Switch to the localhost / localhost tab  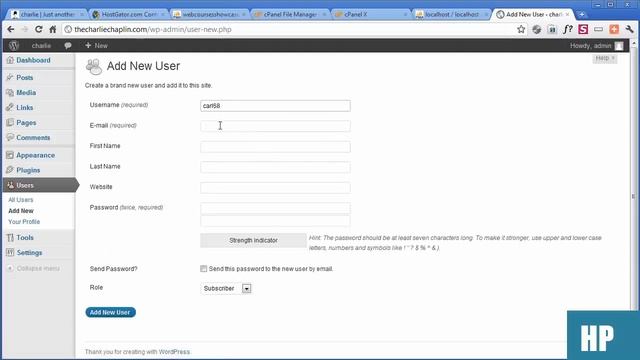point(451,14)
